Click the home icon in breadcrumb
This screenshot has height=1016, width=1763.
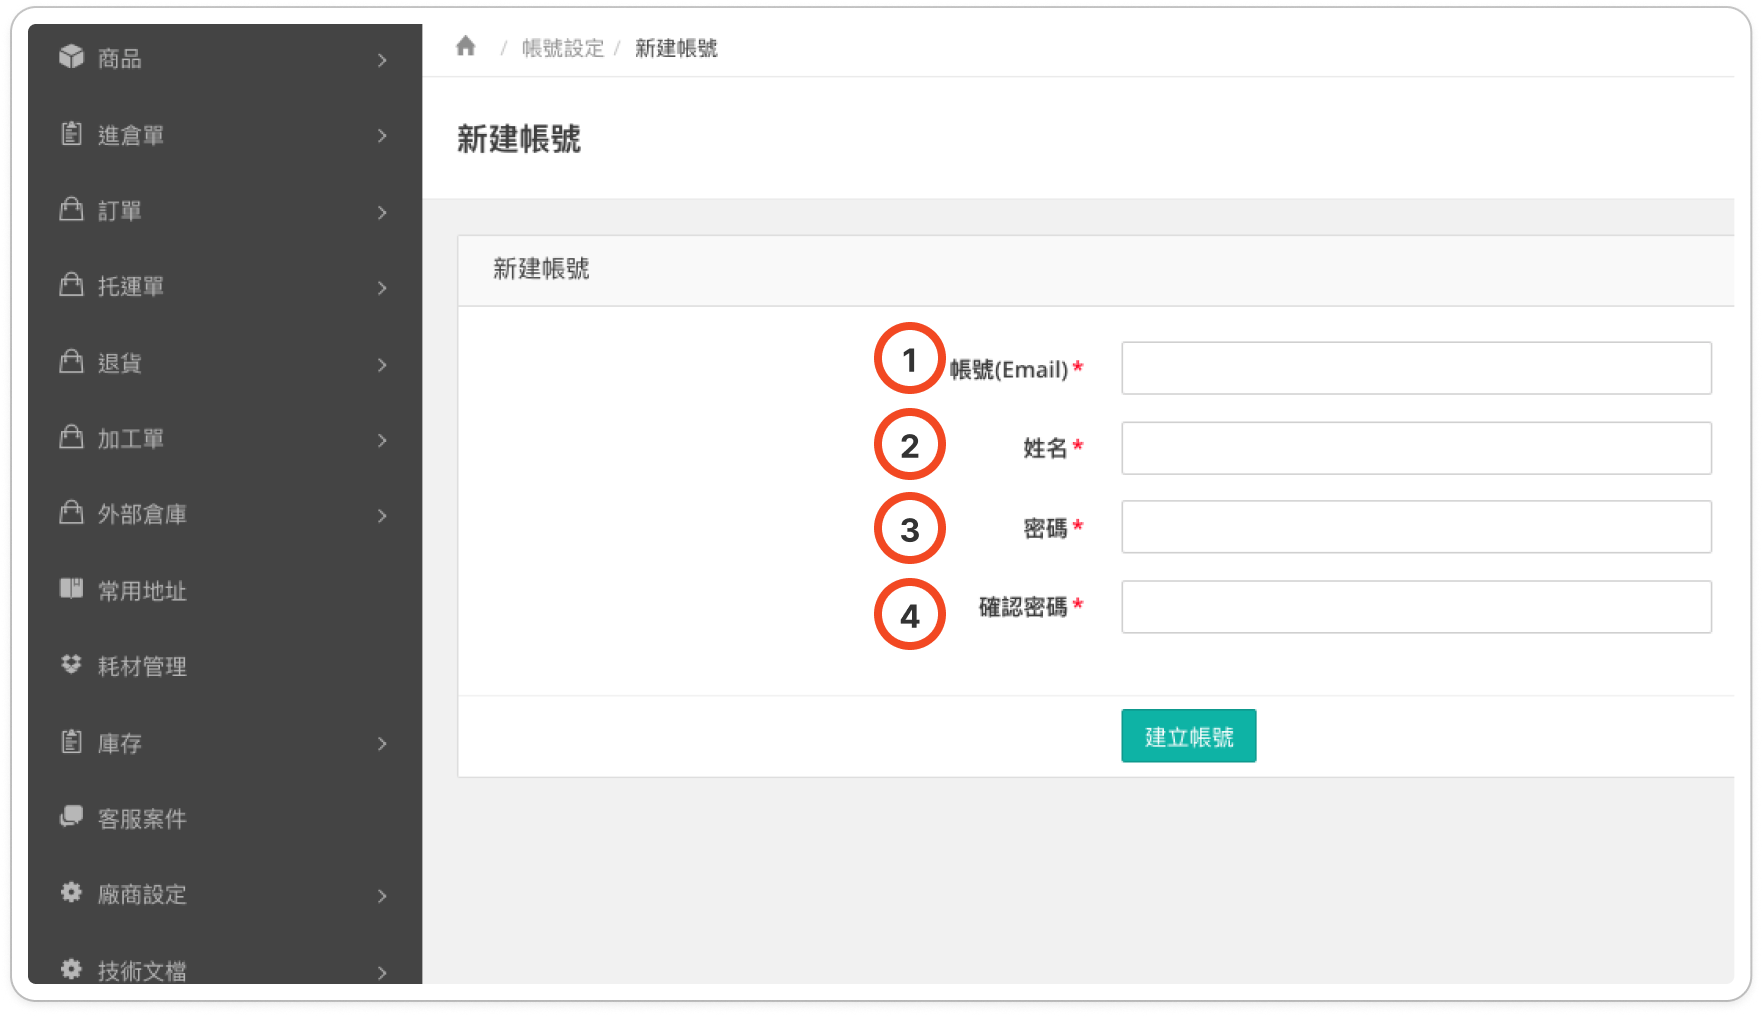click(x=465, y=47)
